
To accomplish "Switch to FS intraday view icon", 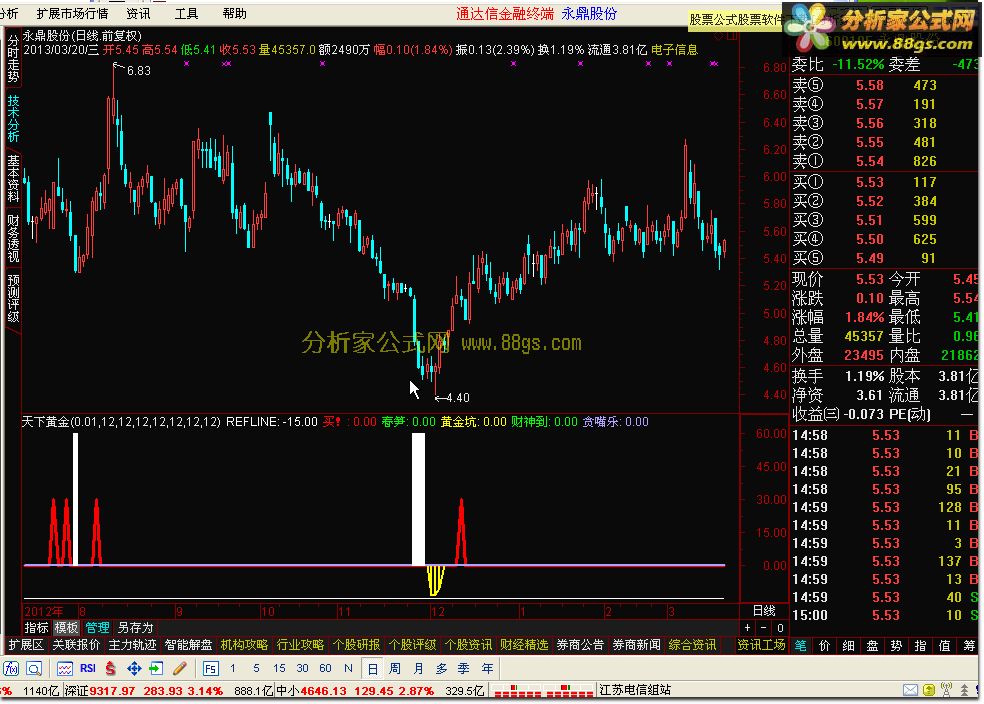I will click(x=210, y=668).
